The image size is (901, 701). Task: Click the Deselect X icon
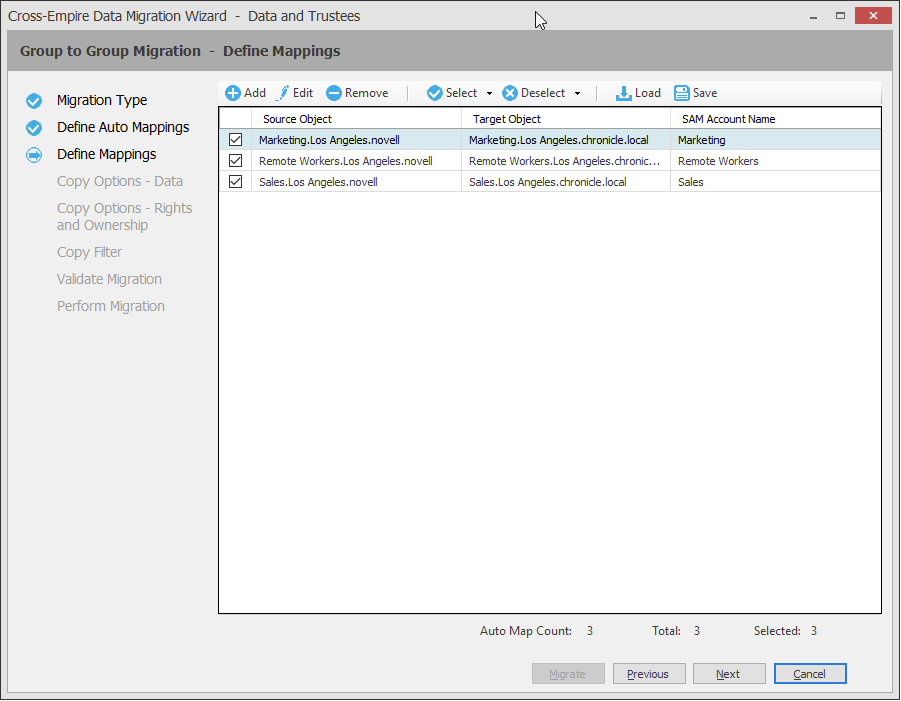pyautogui.click(x=510, y=93)
